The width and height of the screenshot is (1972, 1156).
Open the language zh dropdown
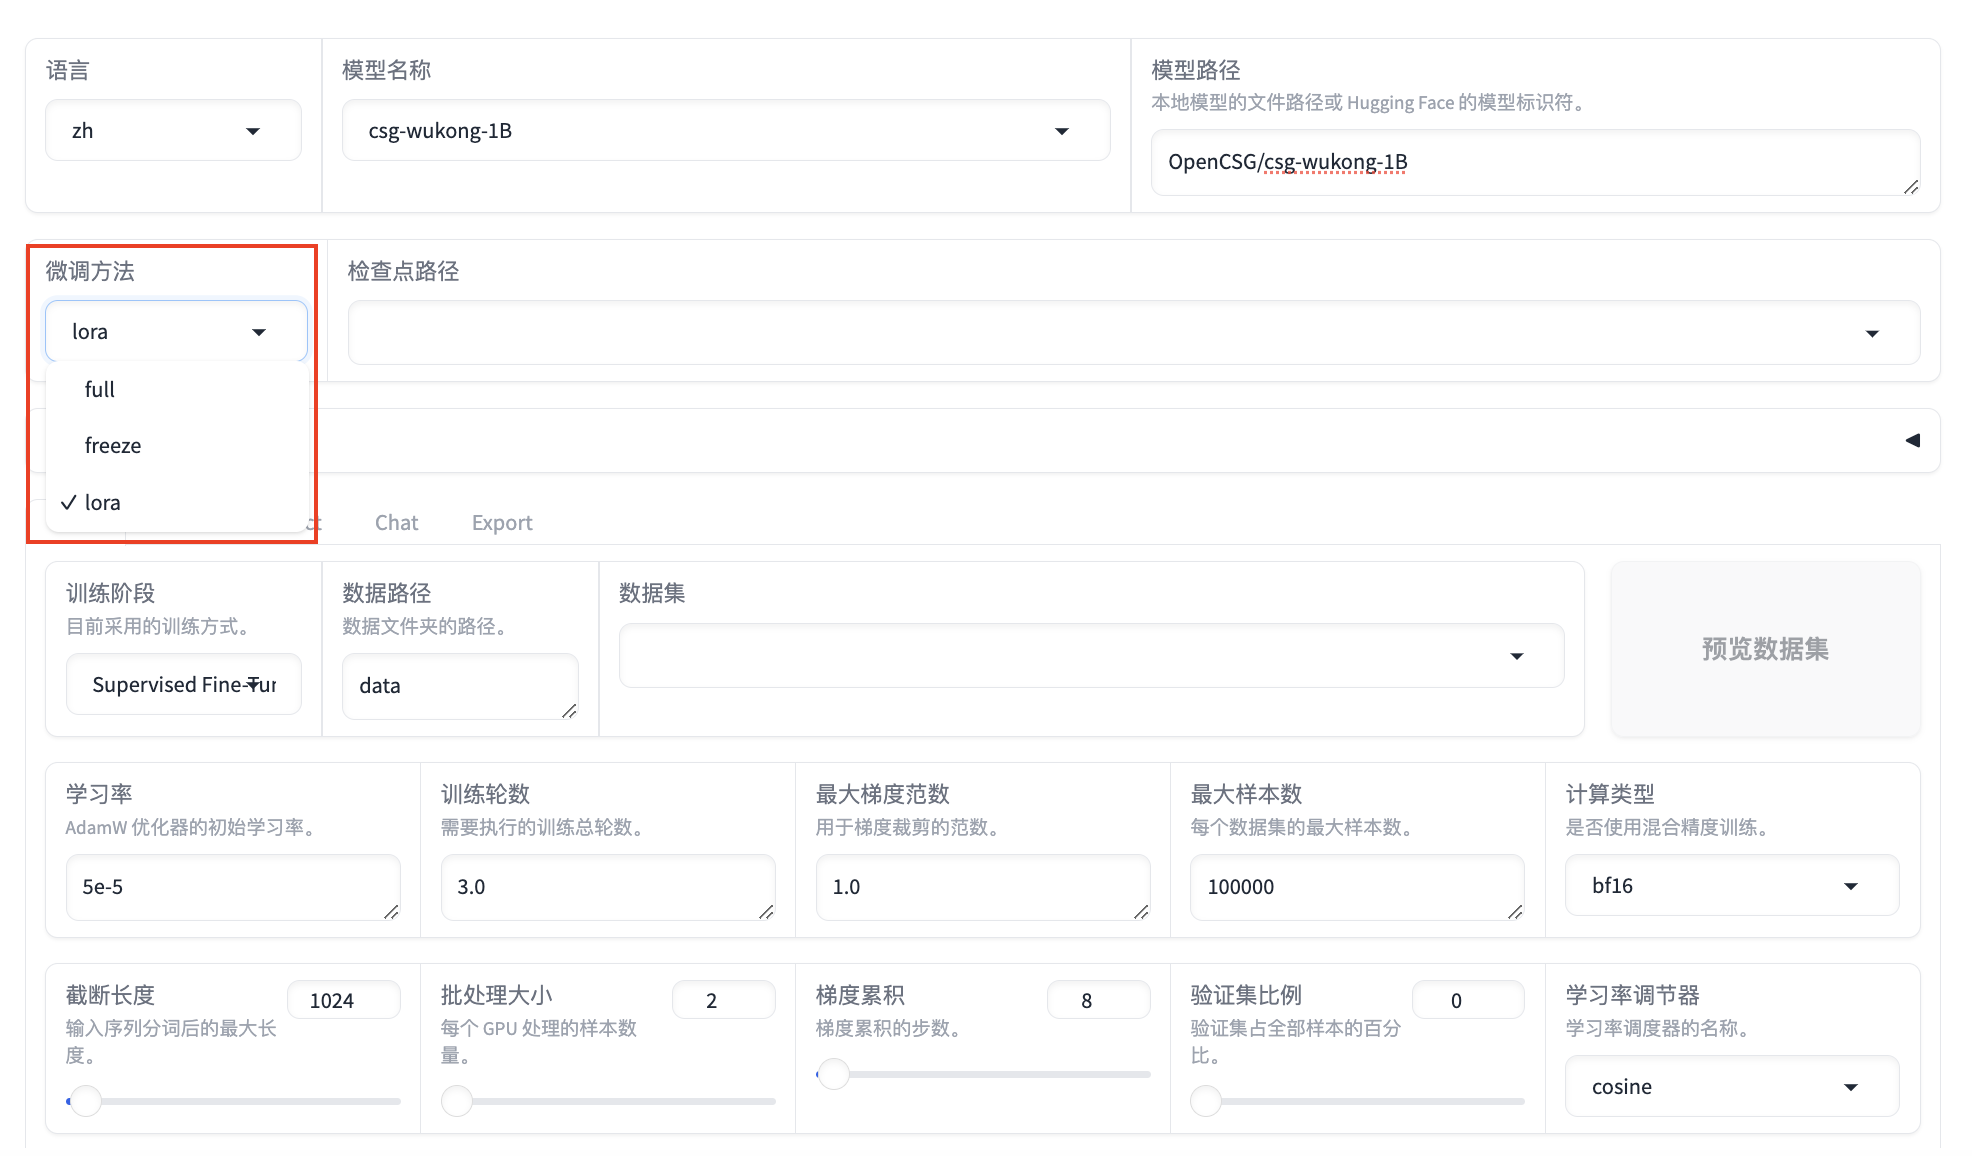[172, 131]
